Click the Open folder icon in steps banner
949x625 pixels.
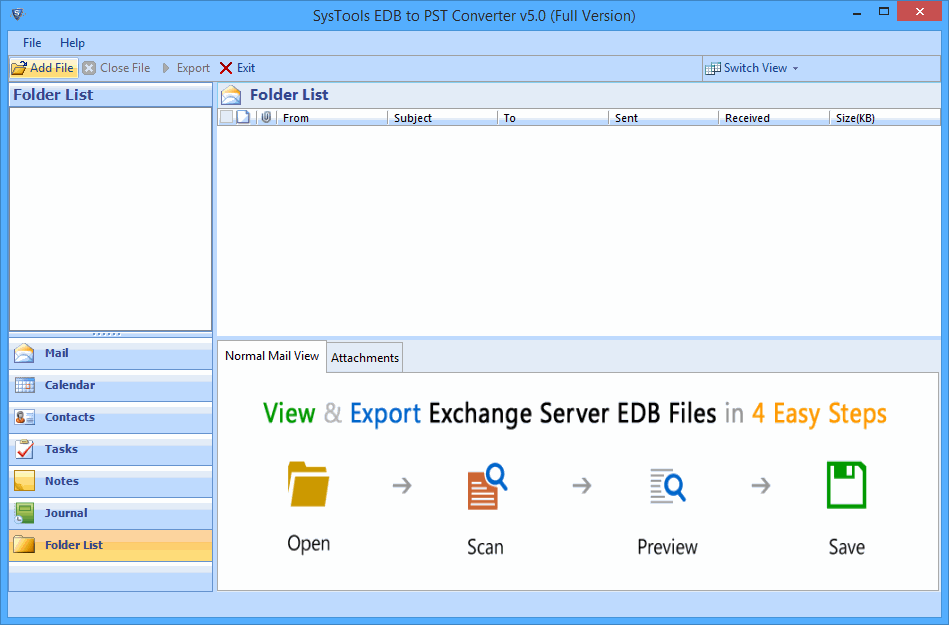(x=308, y=484)
